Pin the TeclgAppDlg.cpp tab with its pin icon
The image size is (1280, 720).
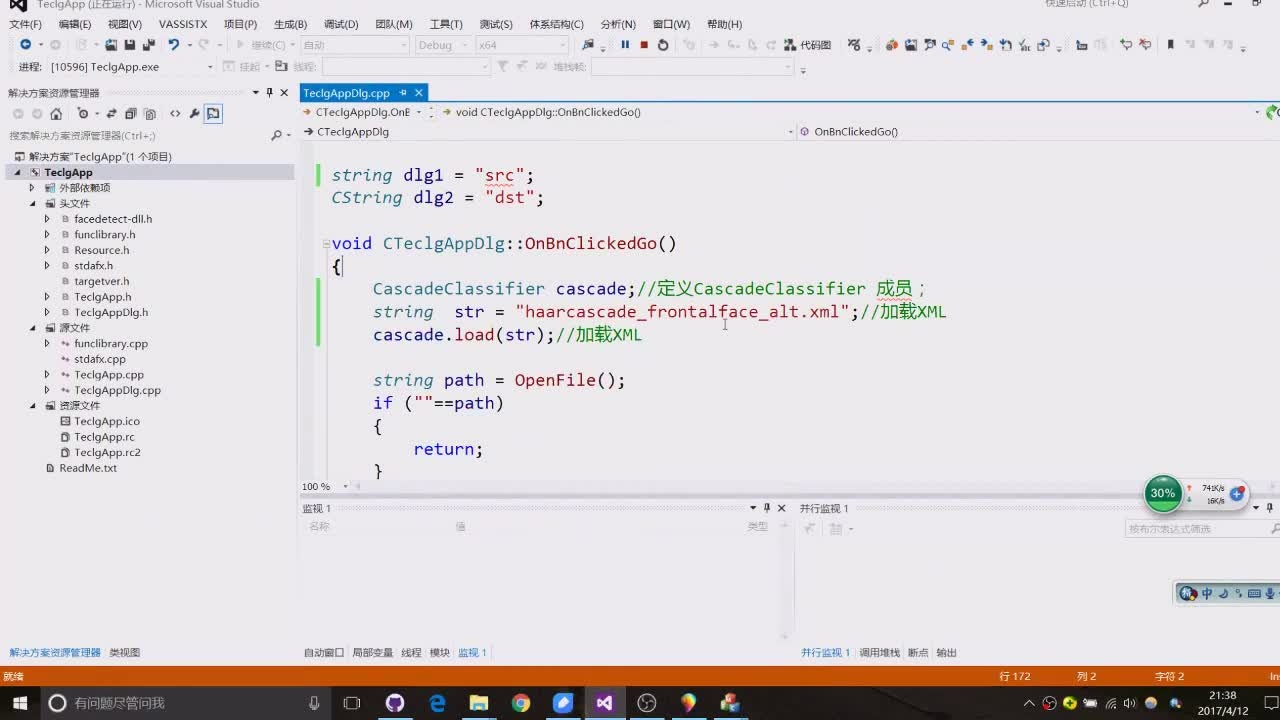tap(402, 92)
